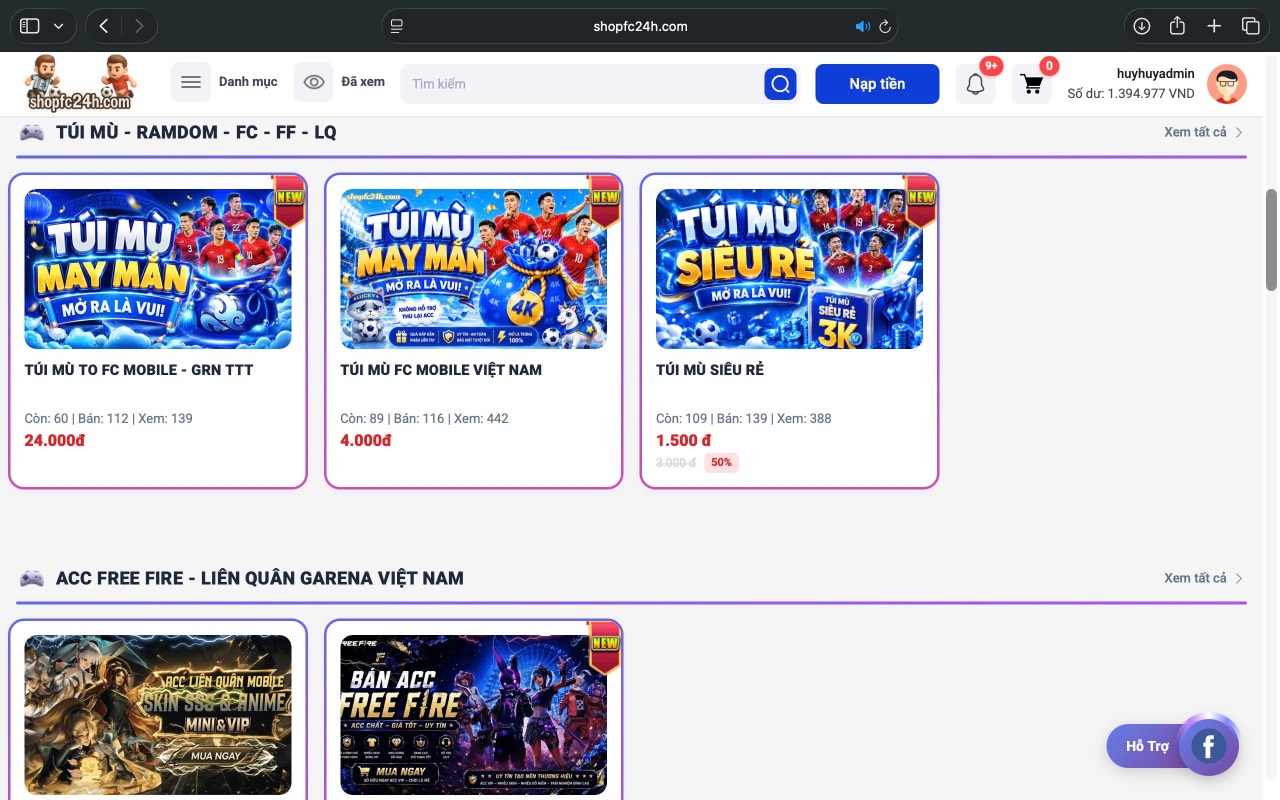Click the shopfc24h.com address bar
Viewport: 1280px width, 800px height.
point(640,26)
